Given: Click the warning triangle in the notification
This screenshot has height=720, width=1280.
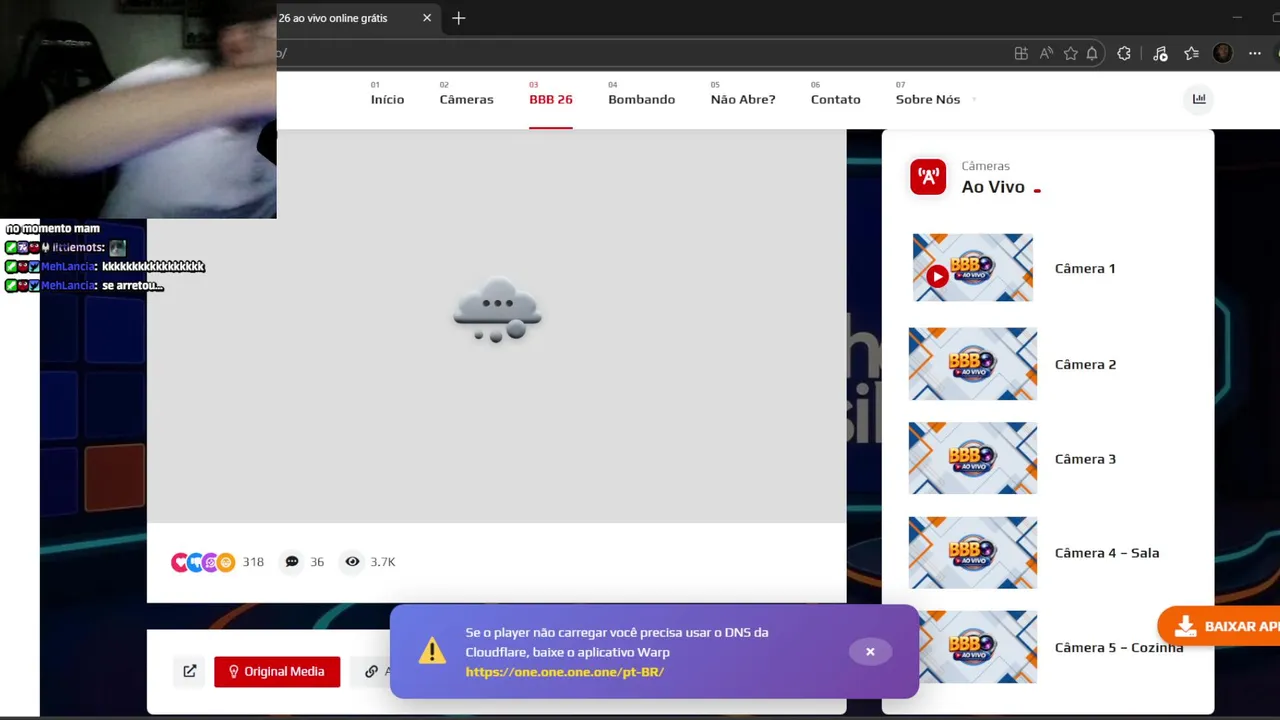Looking at the screenshot, I should (x=432, y=652).
